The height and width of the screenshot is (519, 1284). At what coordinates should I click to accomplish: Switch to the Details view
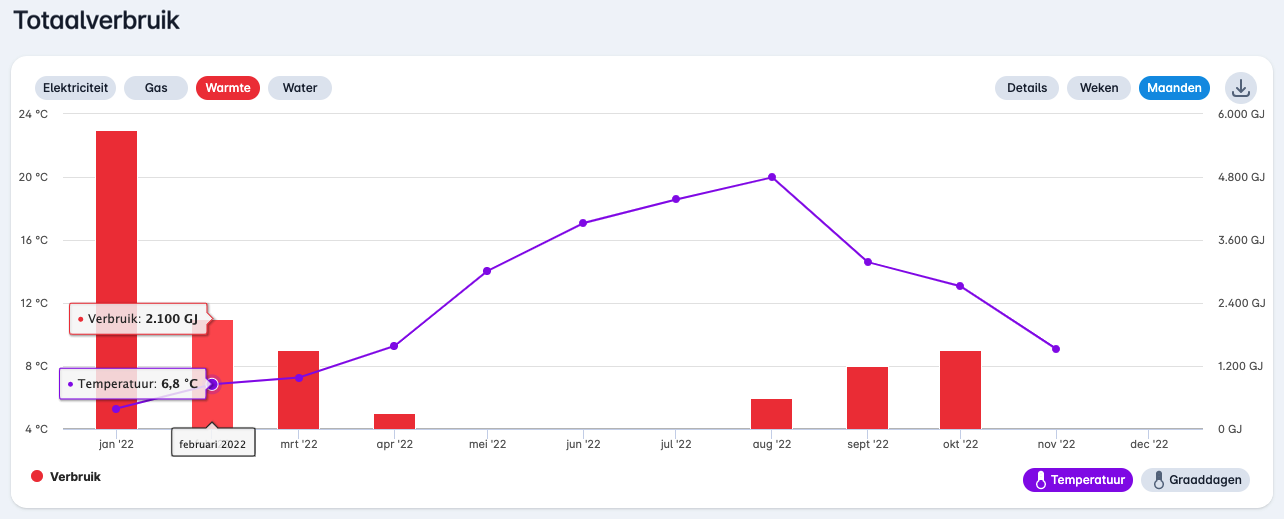coord(1027,88)
